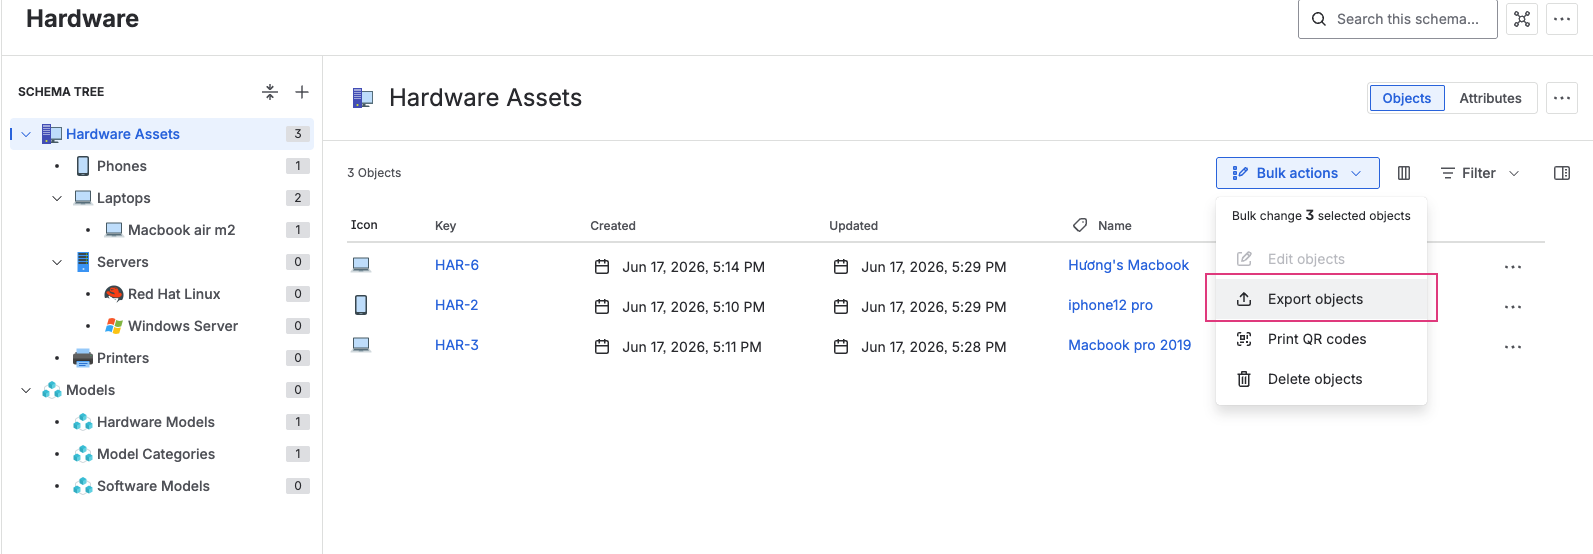This screenshot has height=554, width=1593.
Task: Click the Hardware Assets header icon
Action: point(363,98)
